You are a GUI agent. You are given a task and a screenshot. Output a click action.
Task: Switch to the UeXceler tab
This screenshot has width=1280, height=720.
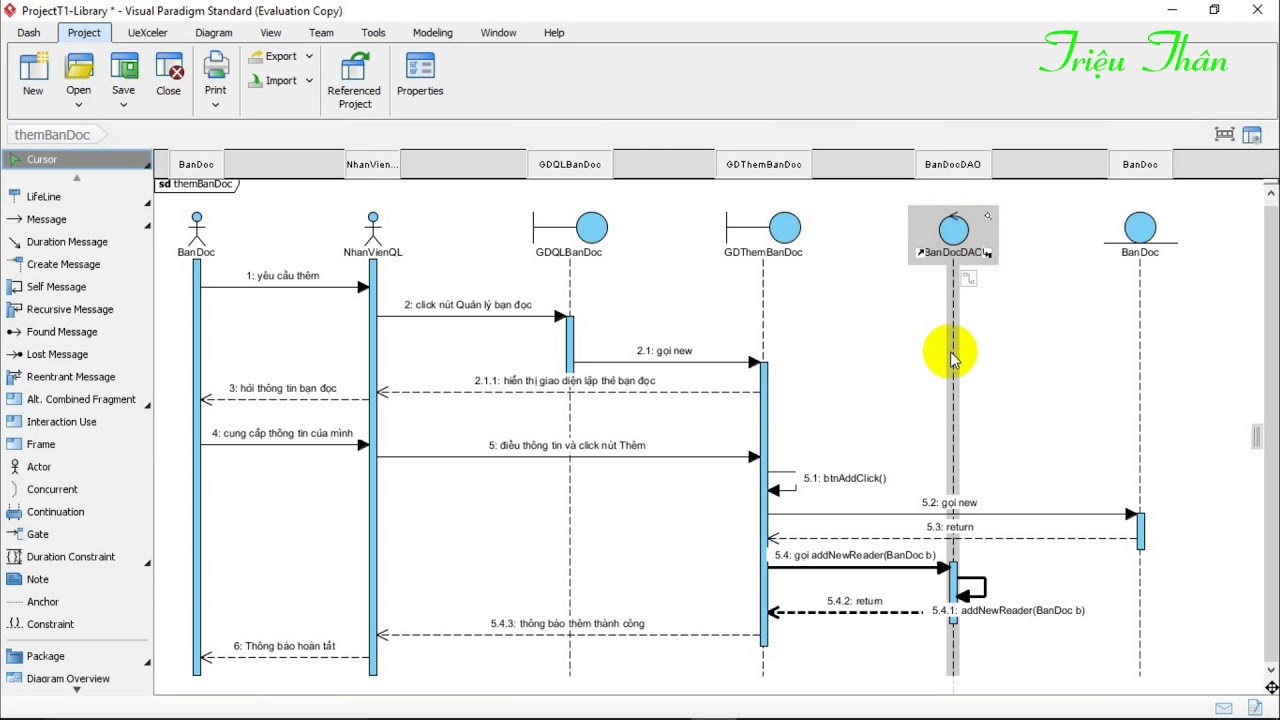pos(148,33)
